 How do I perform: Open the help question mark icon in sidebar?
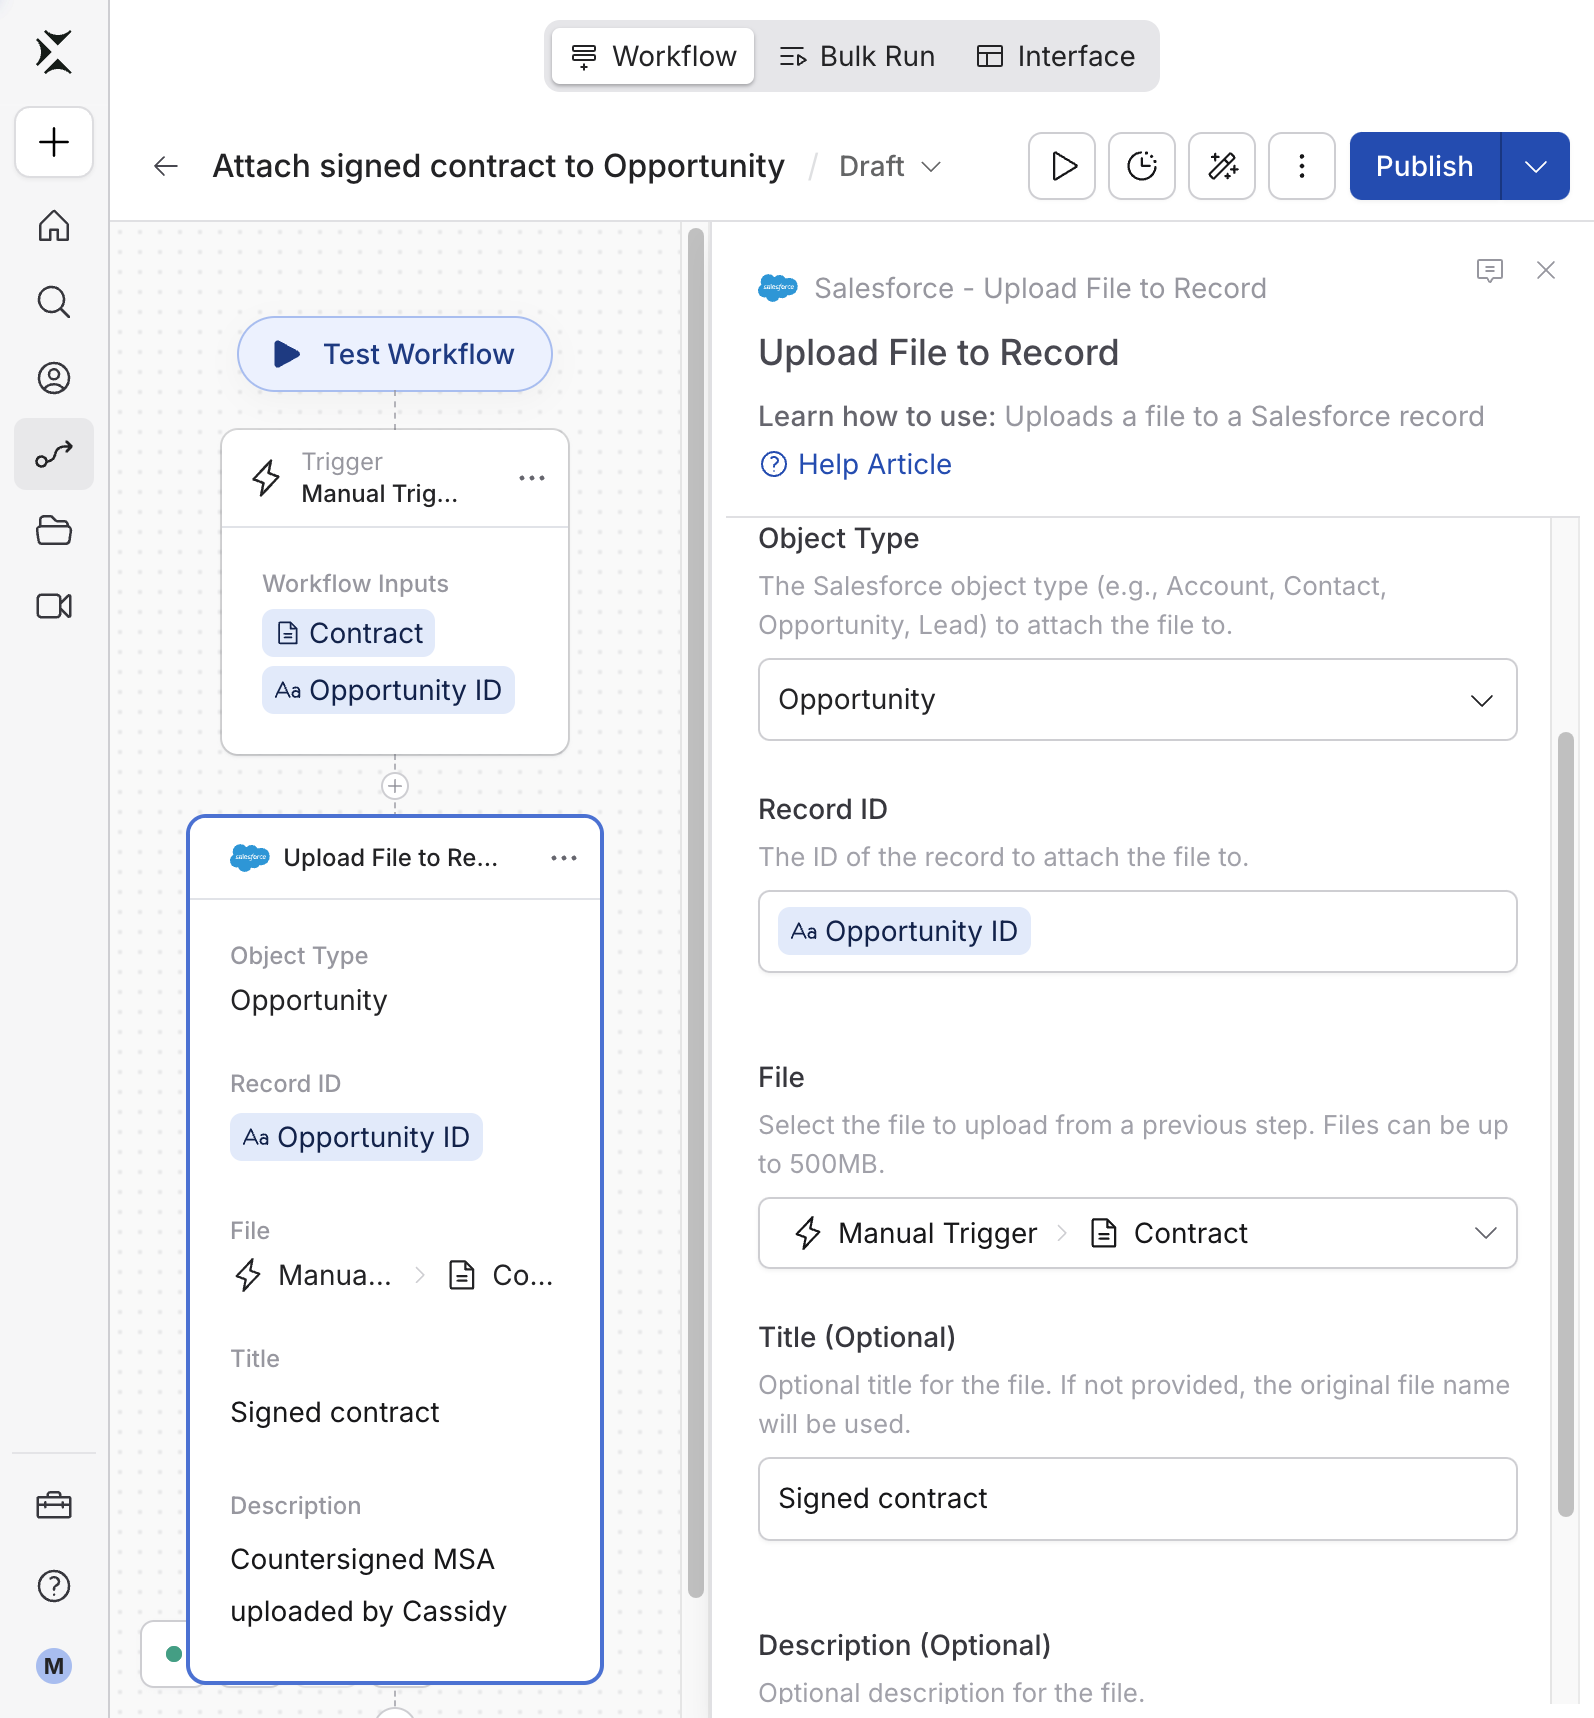click(x=54, y=1586)
